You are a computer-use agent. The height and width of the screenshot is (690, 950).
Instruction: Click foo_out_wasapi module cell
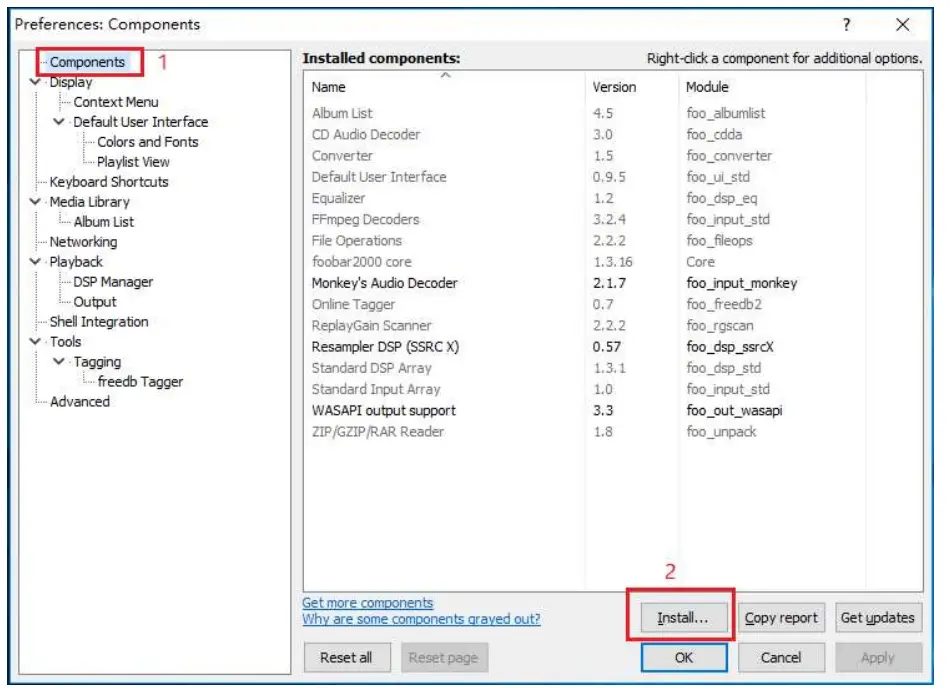[x=734, y=410]
